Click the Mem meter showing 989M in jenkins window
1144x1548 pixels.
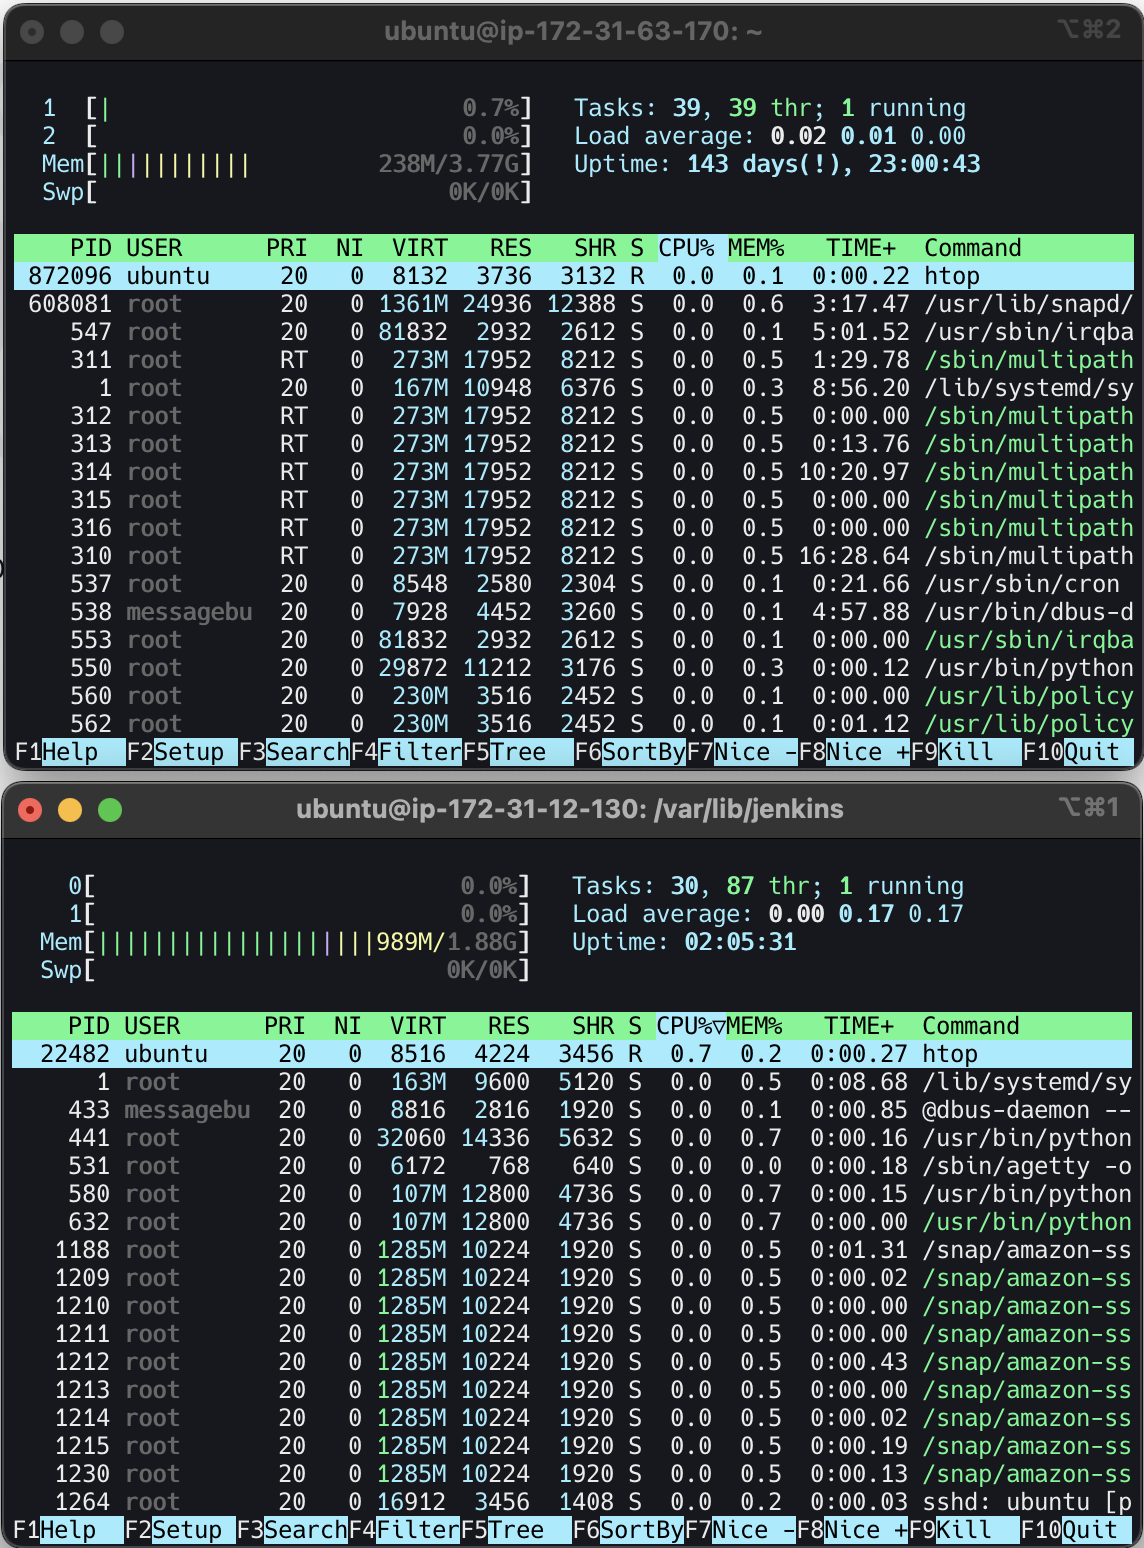(x=285, y=942)
